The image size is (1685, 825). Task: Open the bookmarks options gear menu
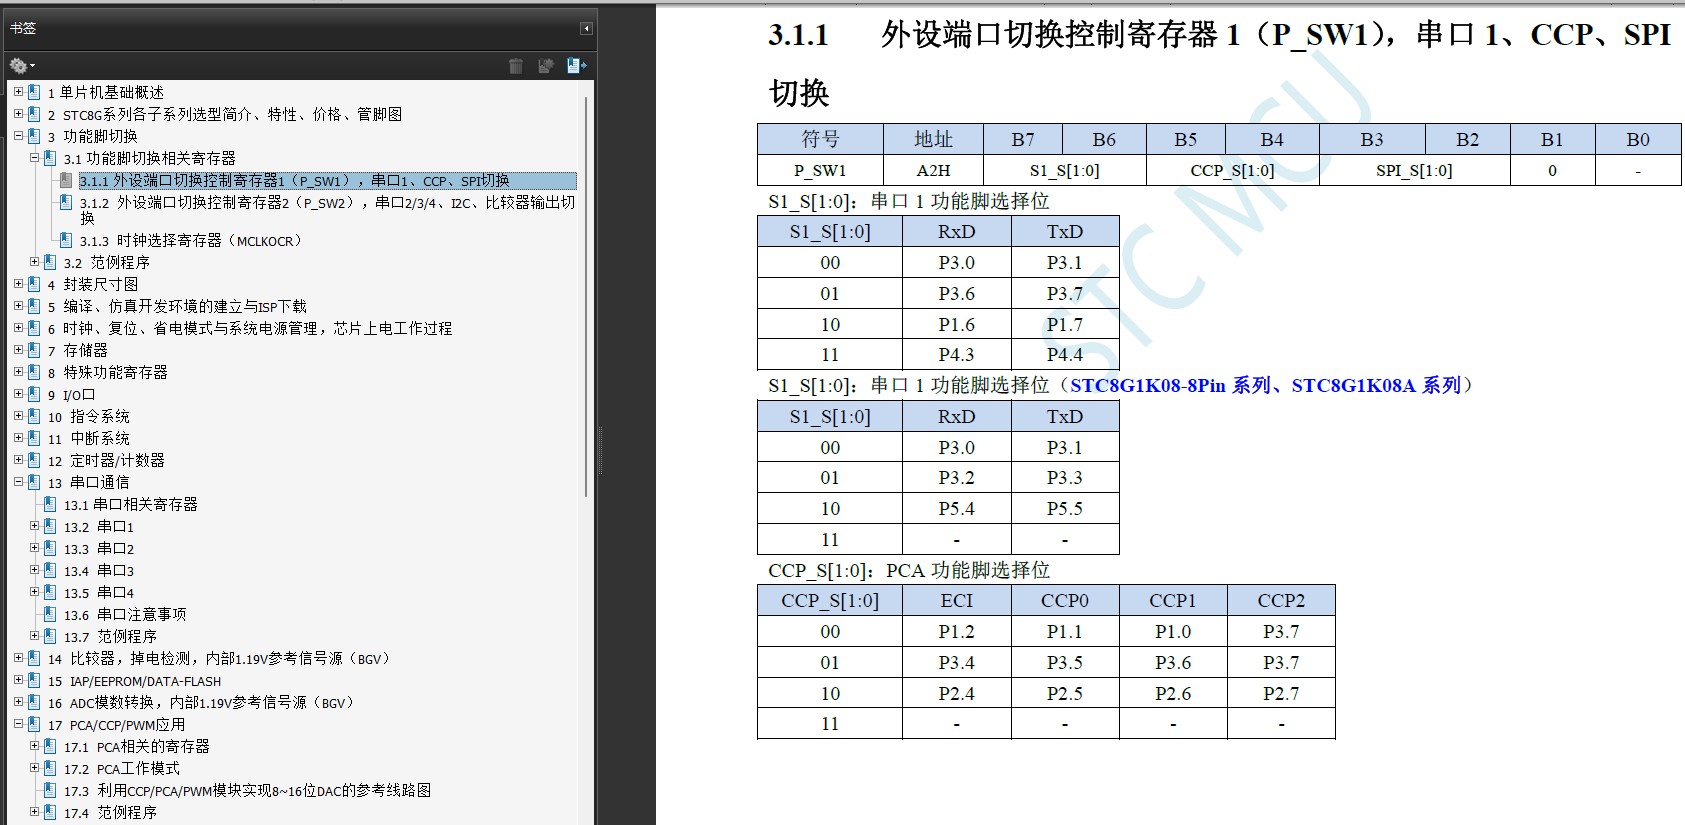pos(22,66)
